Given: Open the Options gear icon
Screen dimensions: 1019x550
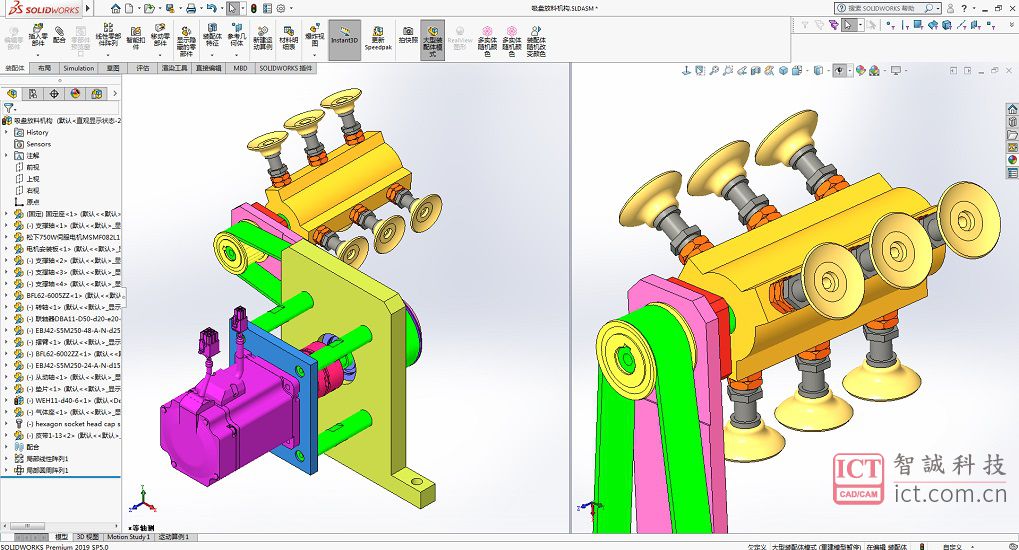Looking at the screenshot, I should (x=281, y=8).
